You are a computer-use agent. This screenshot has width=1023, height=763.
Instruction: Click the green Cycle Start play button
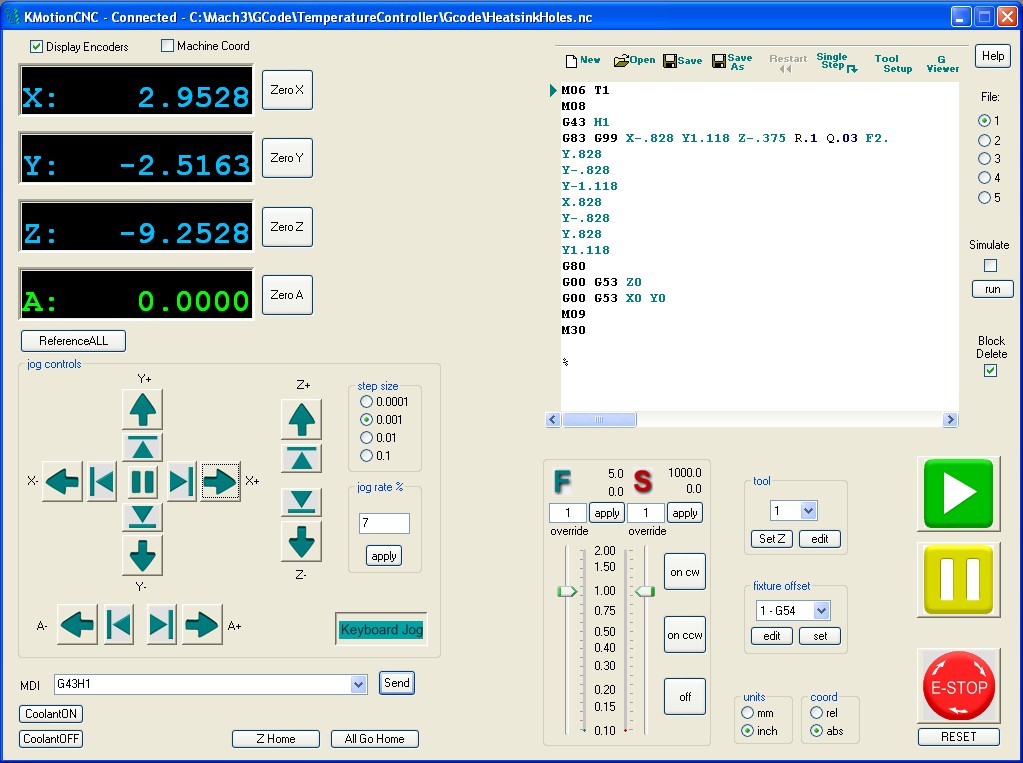959,493
